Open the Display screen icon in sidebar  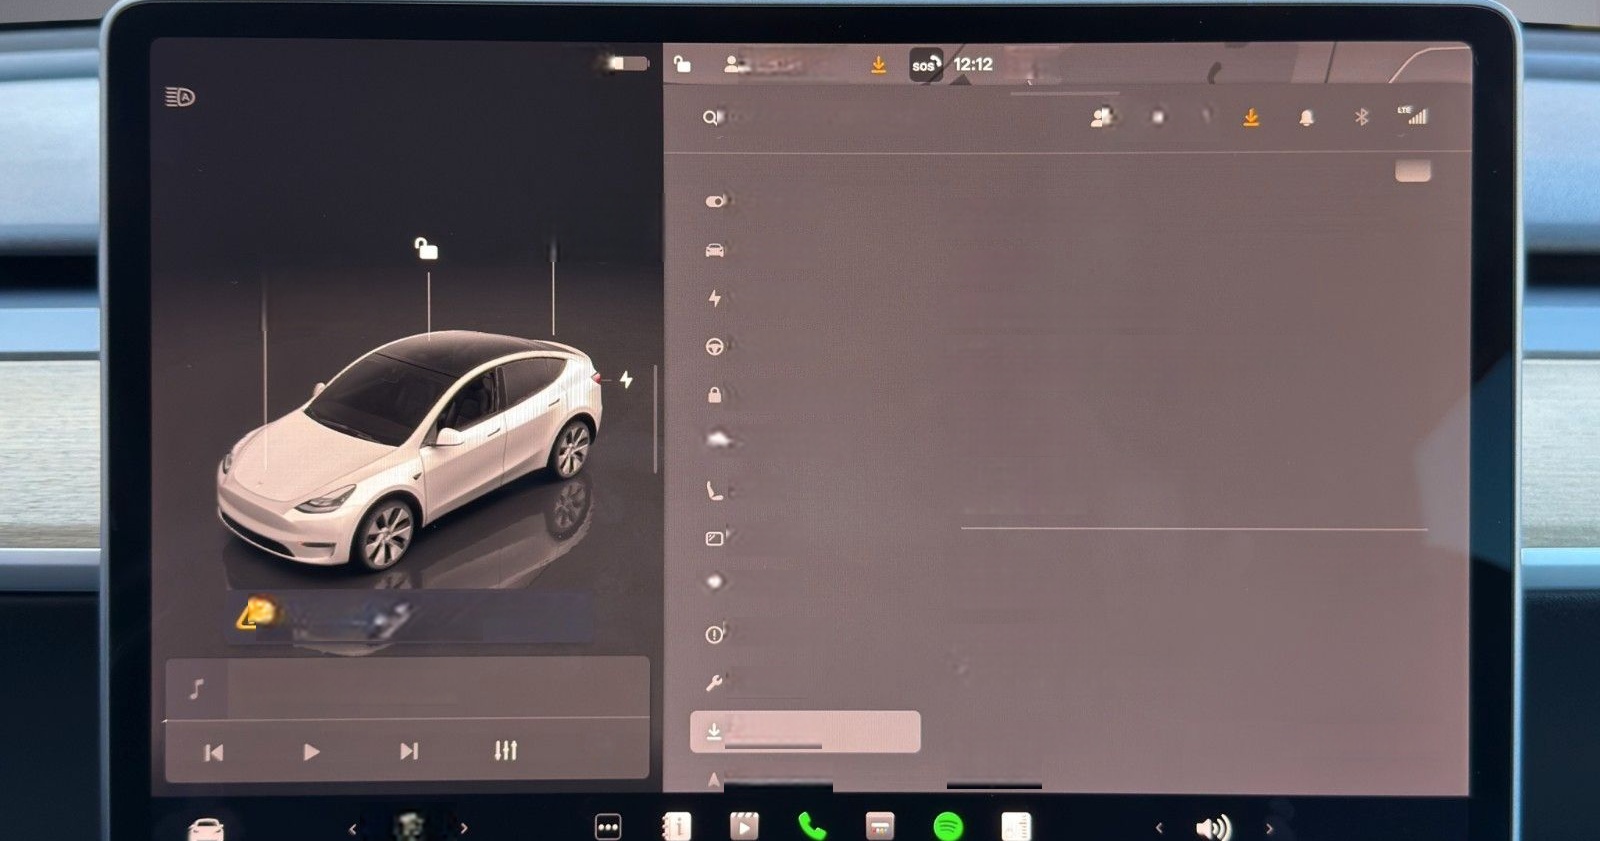coord(714,538)
